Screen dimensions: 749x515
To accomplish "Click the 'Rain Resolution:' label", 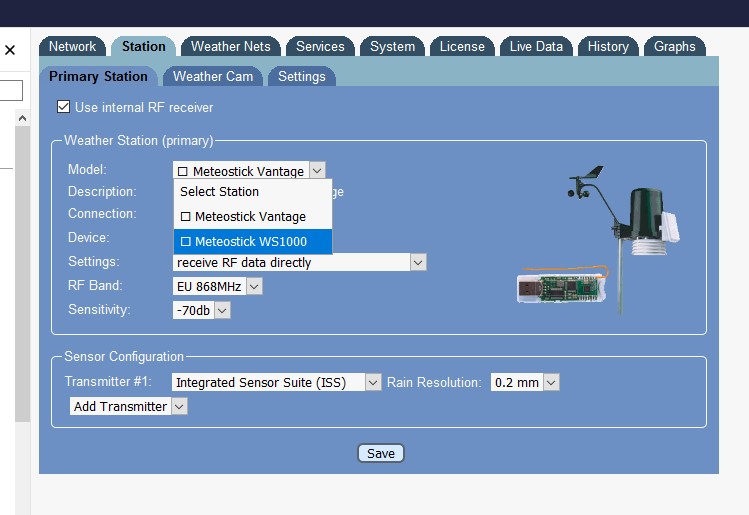I will point(434,382).
